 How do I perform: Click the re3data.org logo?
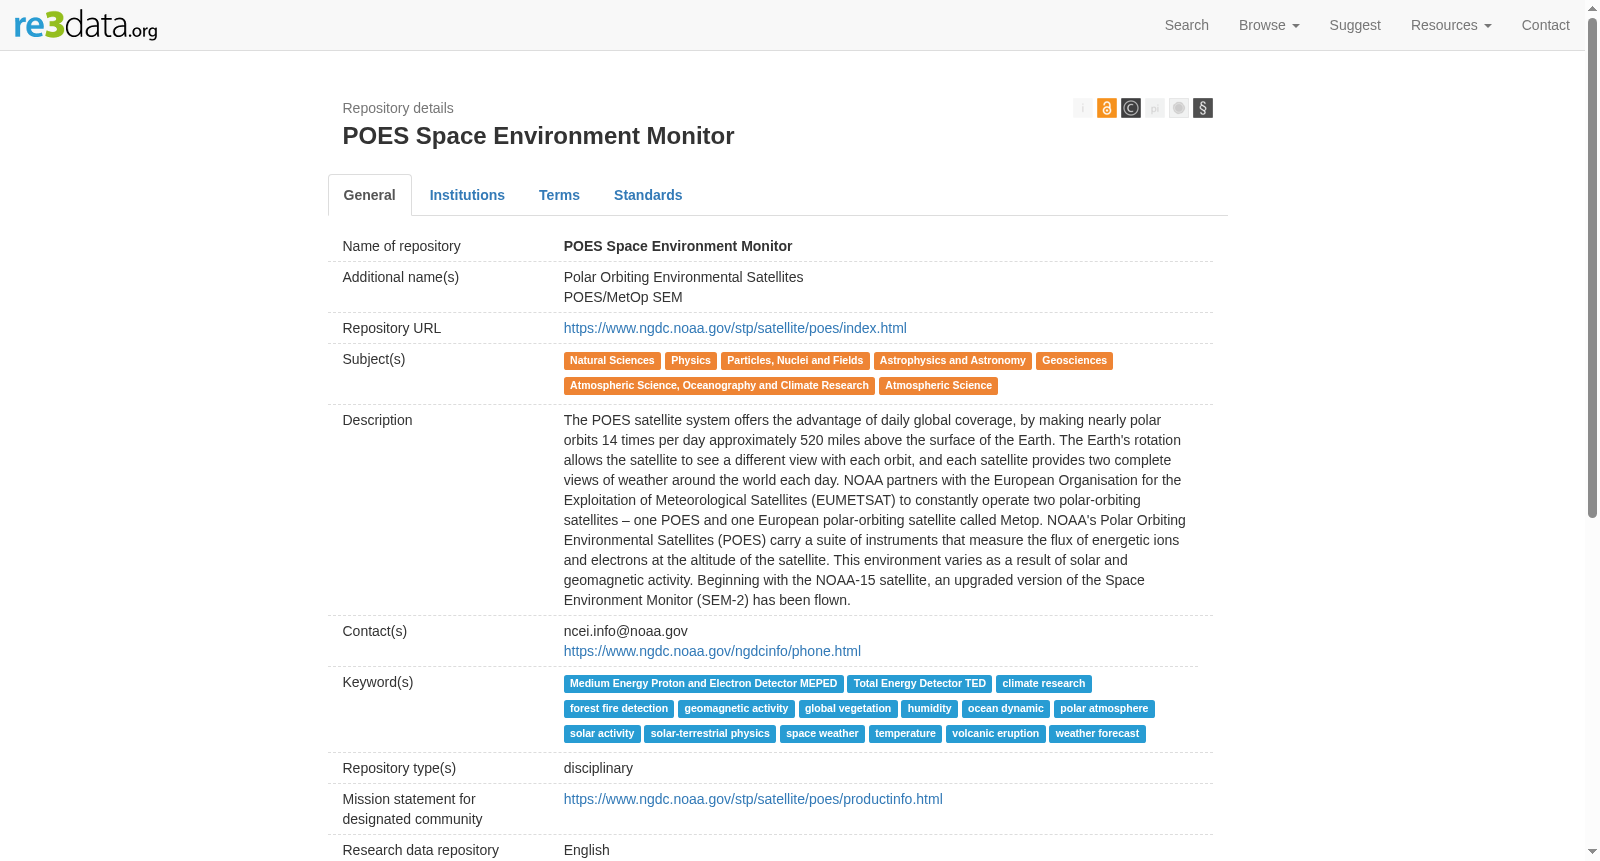click(86, 25)
